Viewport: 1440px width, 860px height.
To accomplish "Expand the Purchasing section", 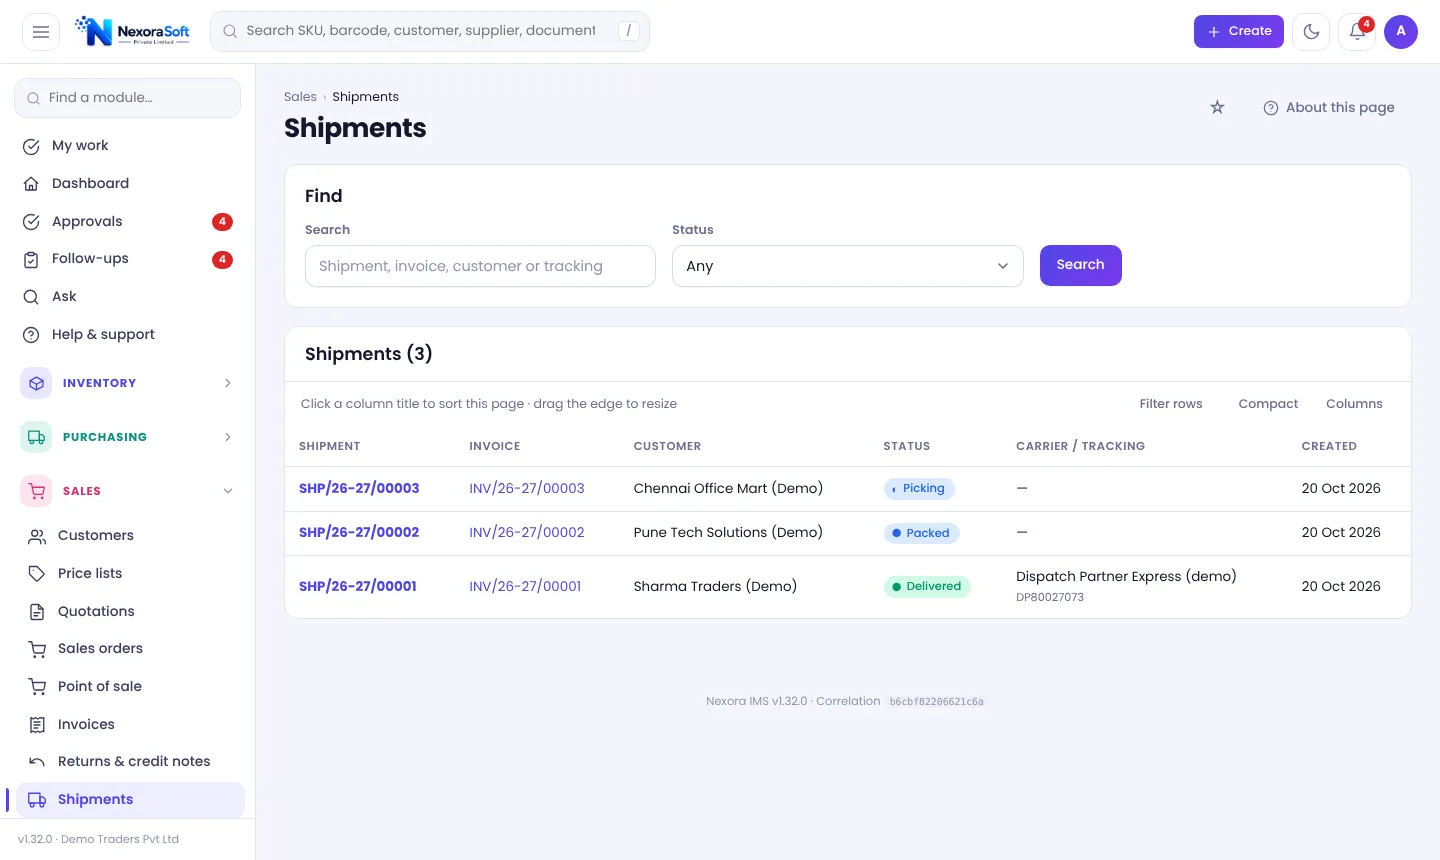I will (127, 437).
